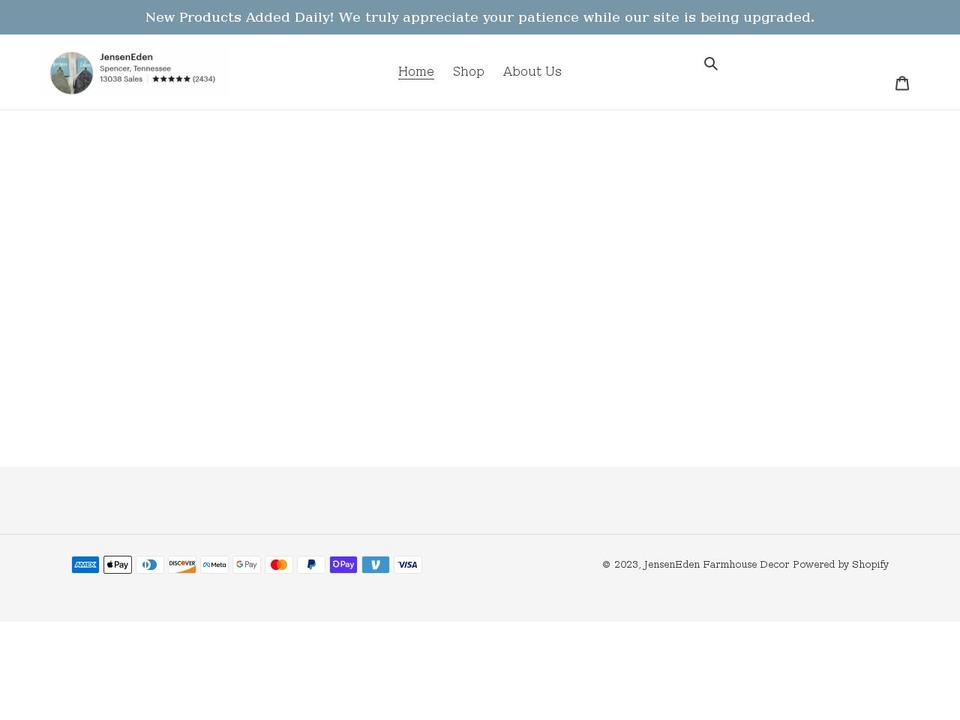Open the search magnifier icon
The width and height of the screenshot is (960, 720).
tap(710, 64)
